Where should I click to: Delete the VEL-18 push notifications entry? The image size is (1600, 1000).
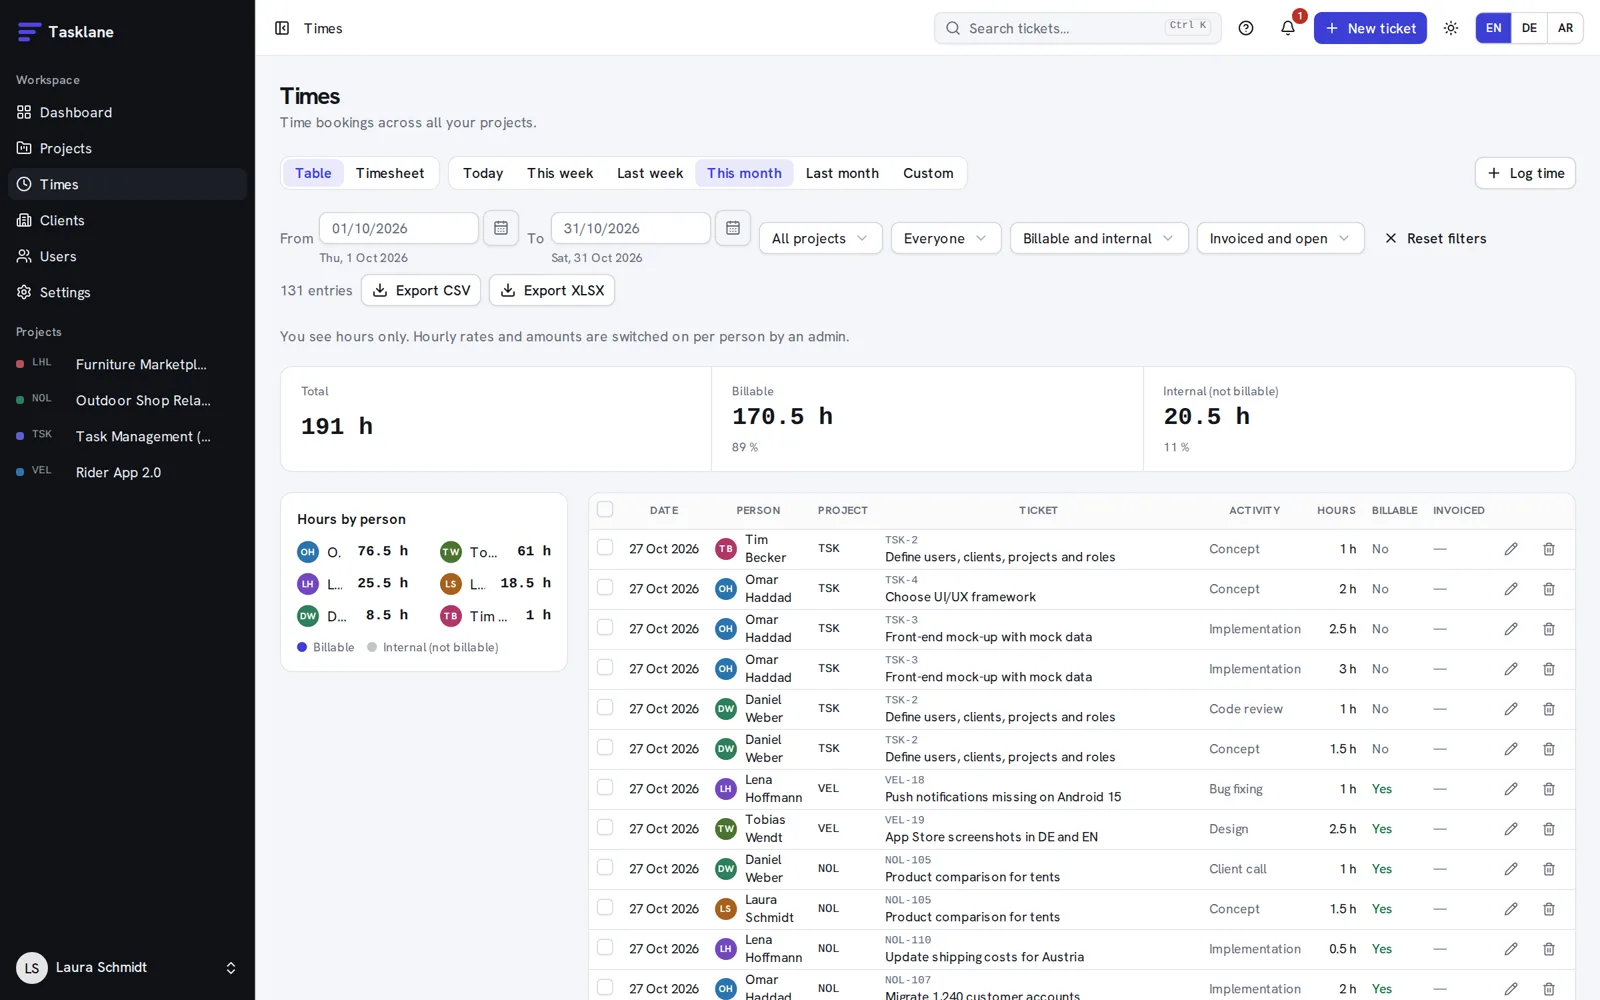[1549, 789]
